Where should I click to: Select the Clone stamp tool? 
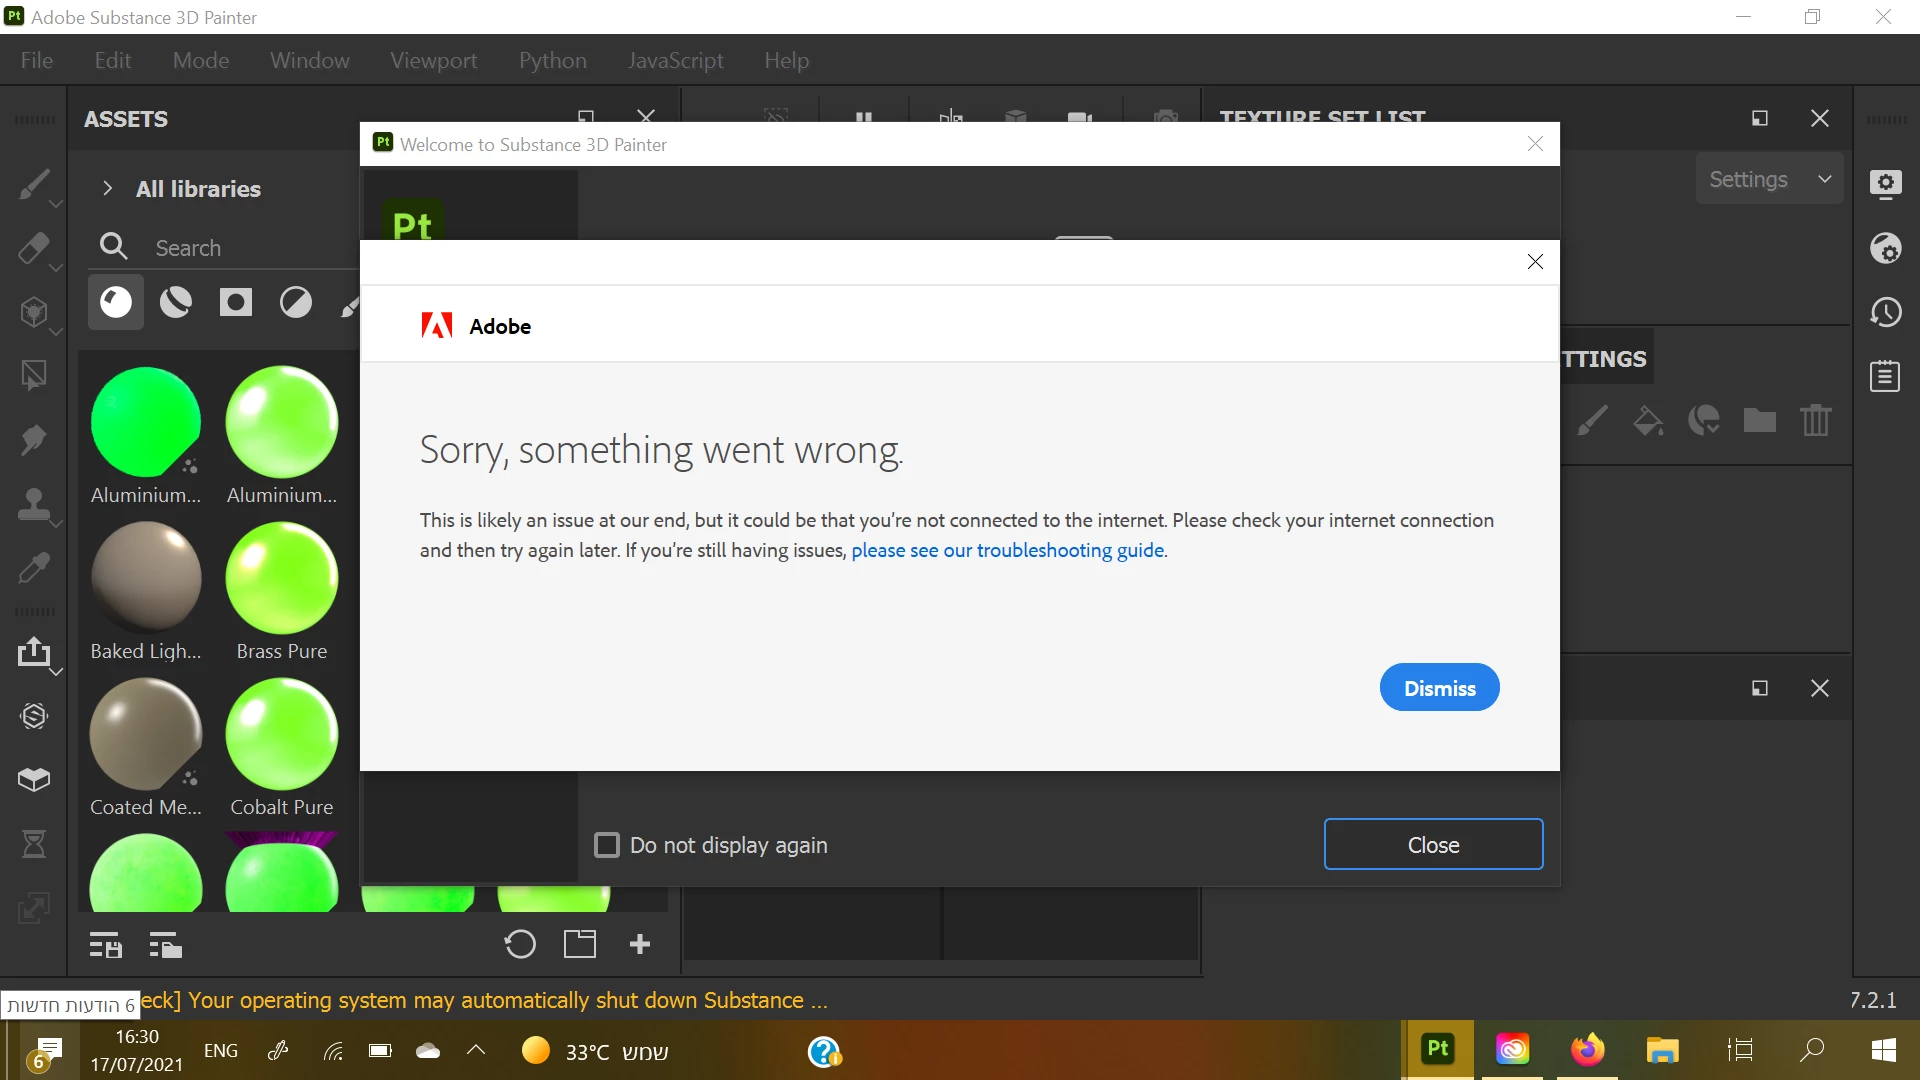(x=33, y=504)
